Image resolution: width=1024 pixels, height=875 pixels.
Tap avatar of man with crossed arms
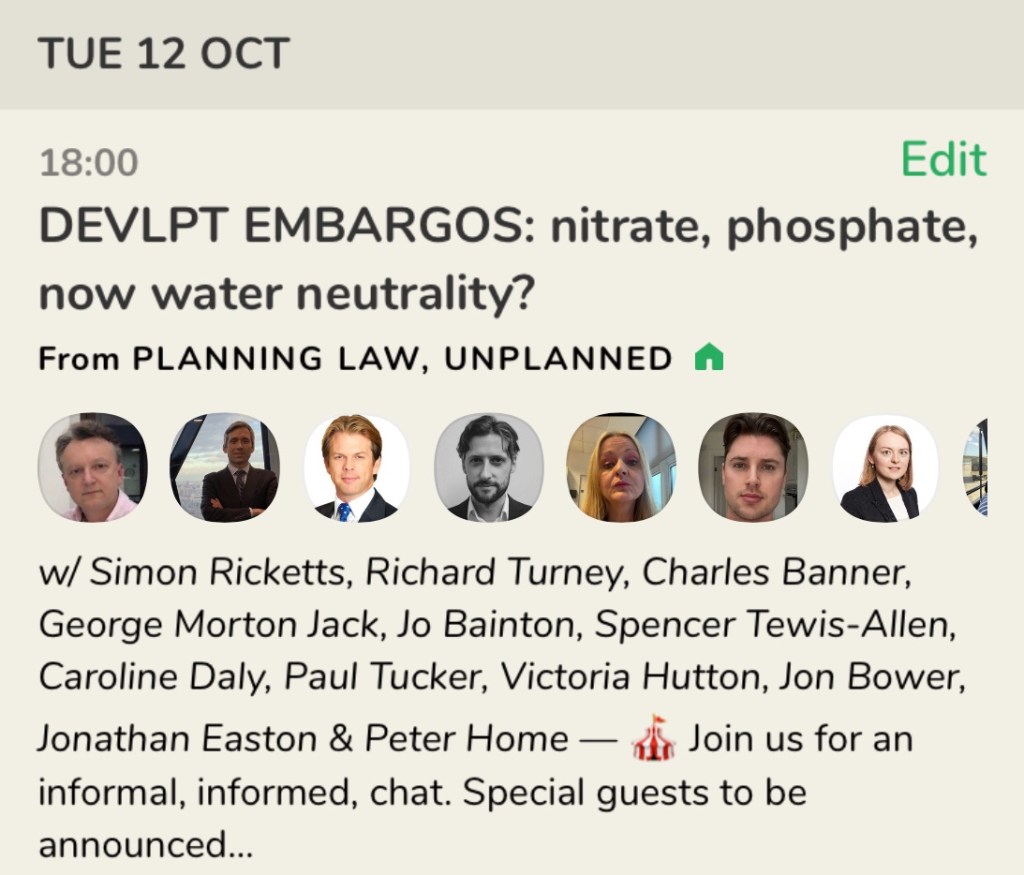[224, 468]
